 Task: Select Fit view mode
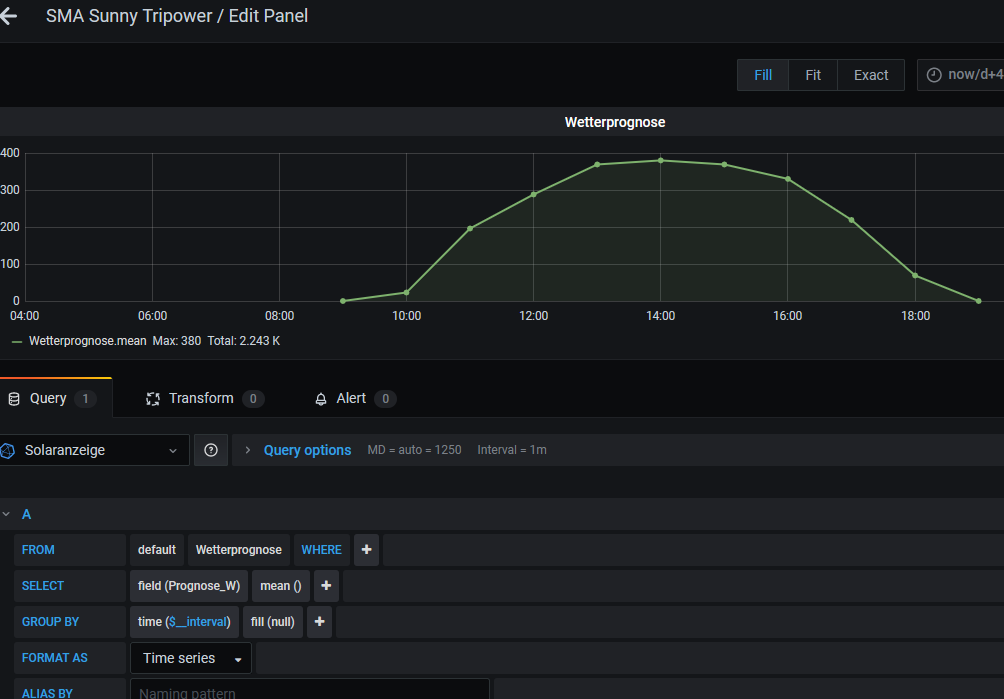(x=813, y=75)
